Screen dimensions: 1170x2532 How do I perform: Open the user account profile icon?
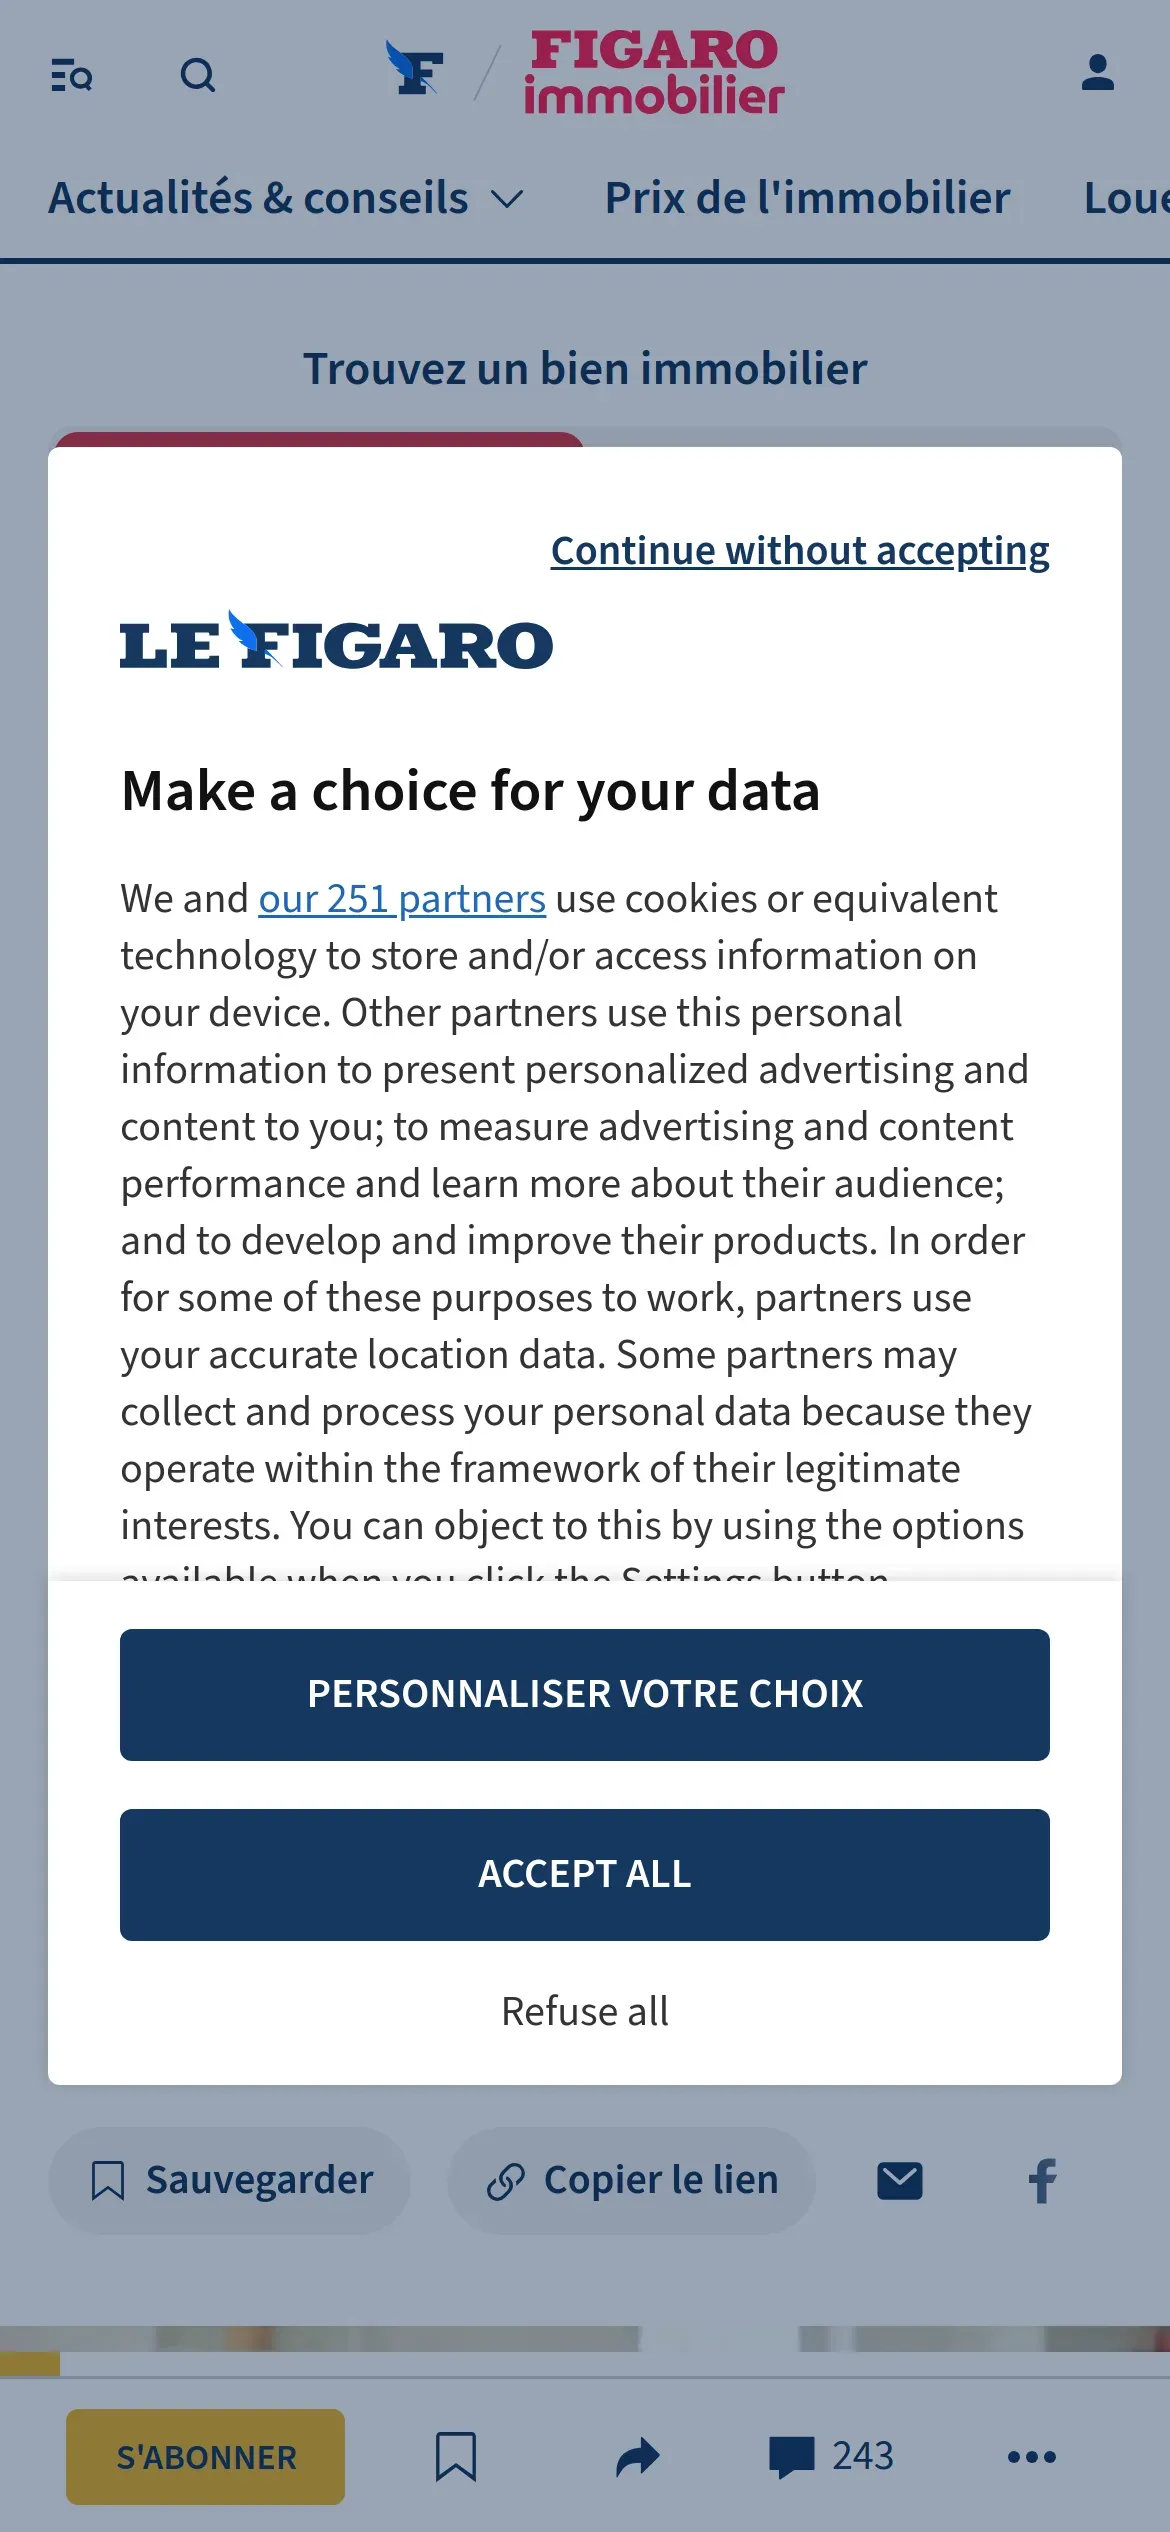click(x=1097, y=73)
